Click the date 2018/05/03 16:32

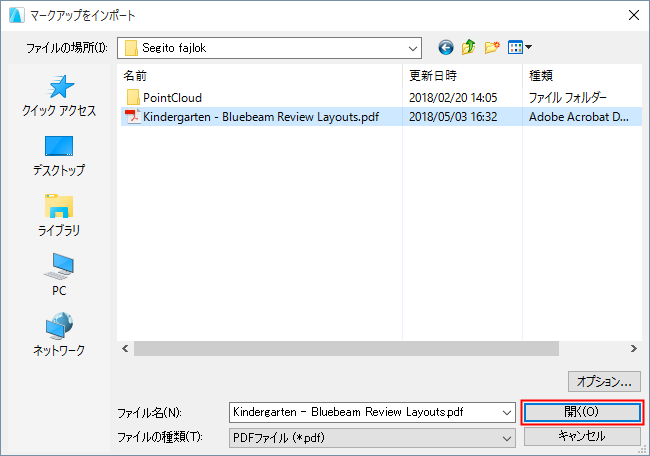pos(453,117)
